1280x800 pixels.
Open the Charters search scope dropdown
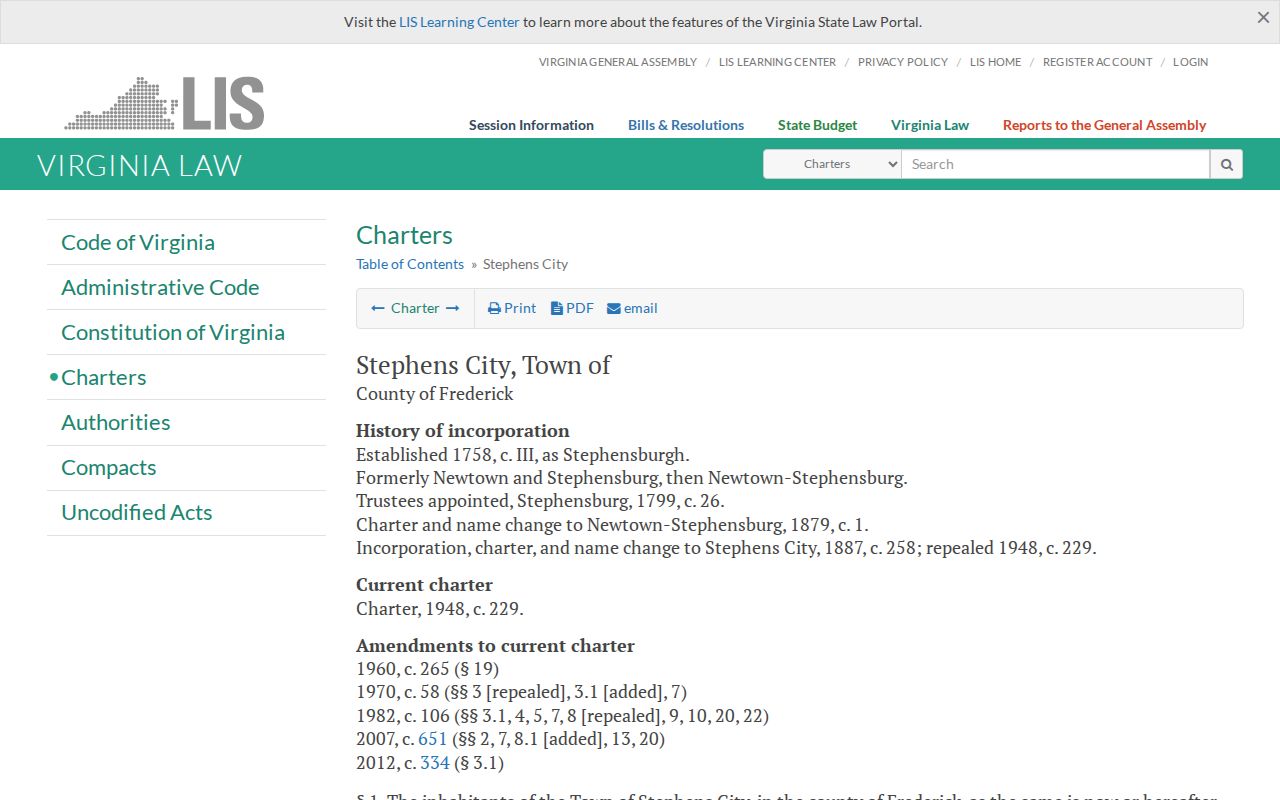tap(832, 164)
